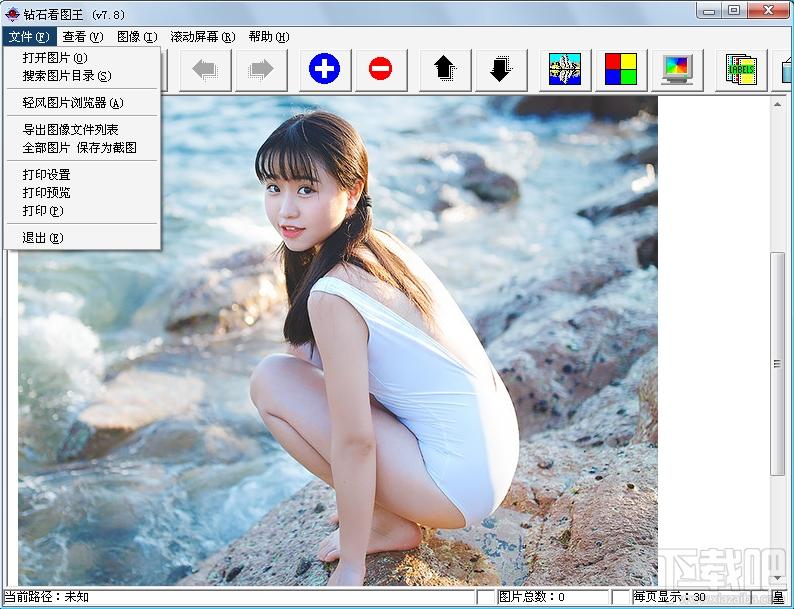This screenshot has height=609, width=794.
Task: Maximize the 钻石看图王 window
Action: [x=734, y=11]
